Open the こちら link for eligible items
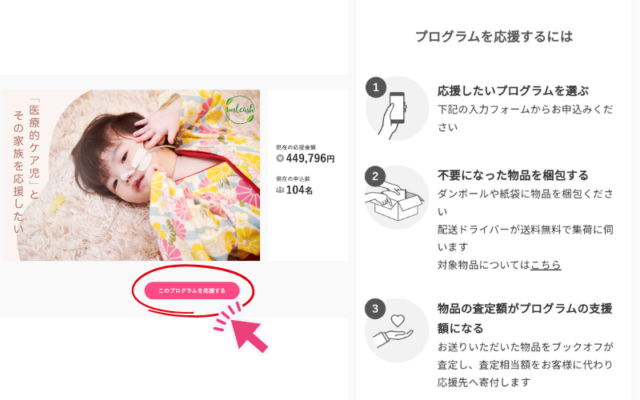Image resolution: width=640 pixels, height=400 pixels. (x=546, y=265)
